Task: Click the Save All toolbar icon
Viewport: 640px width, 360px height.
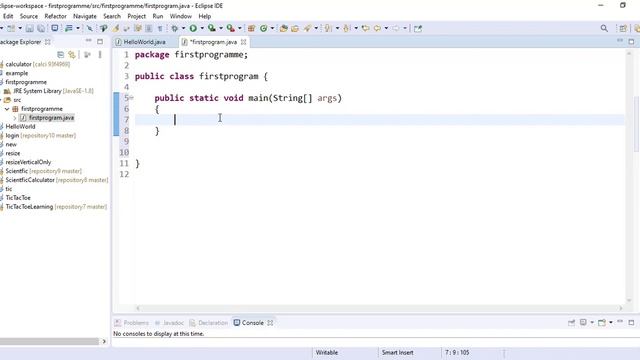Action: tap(41, 28)
